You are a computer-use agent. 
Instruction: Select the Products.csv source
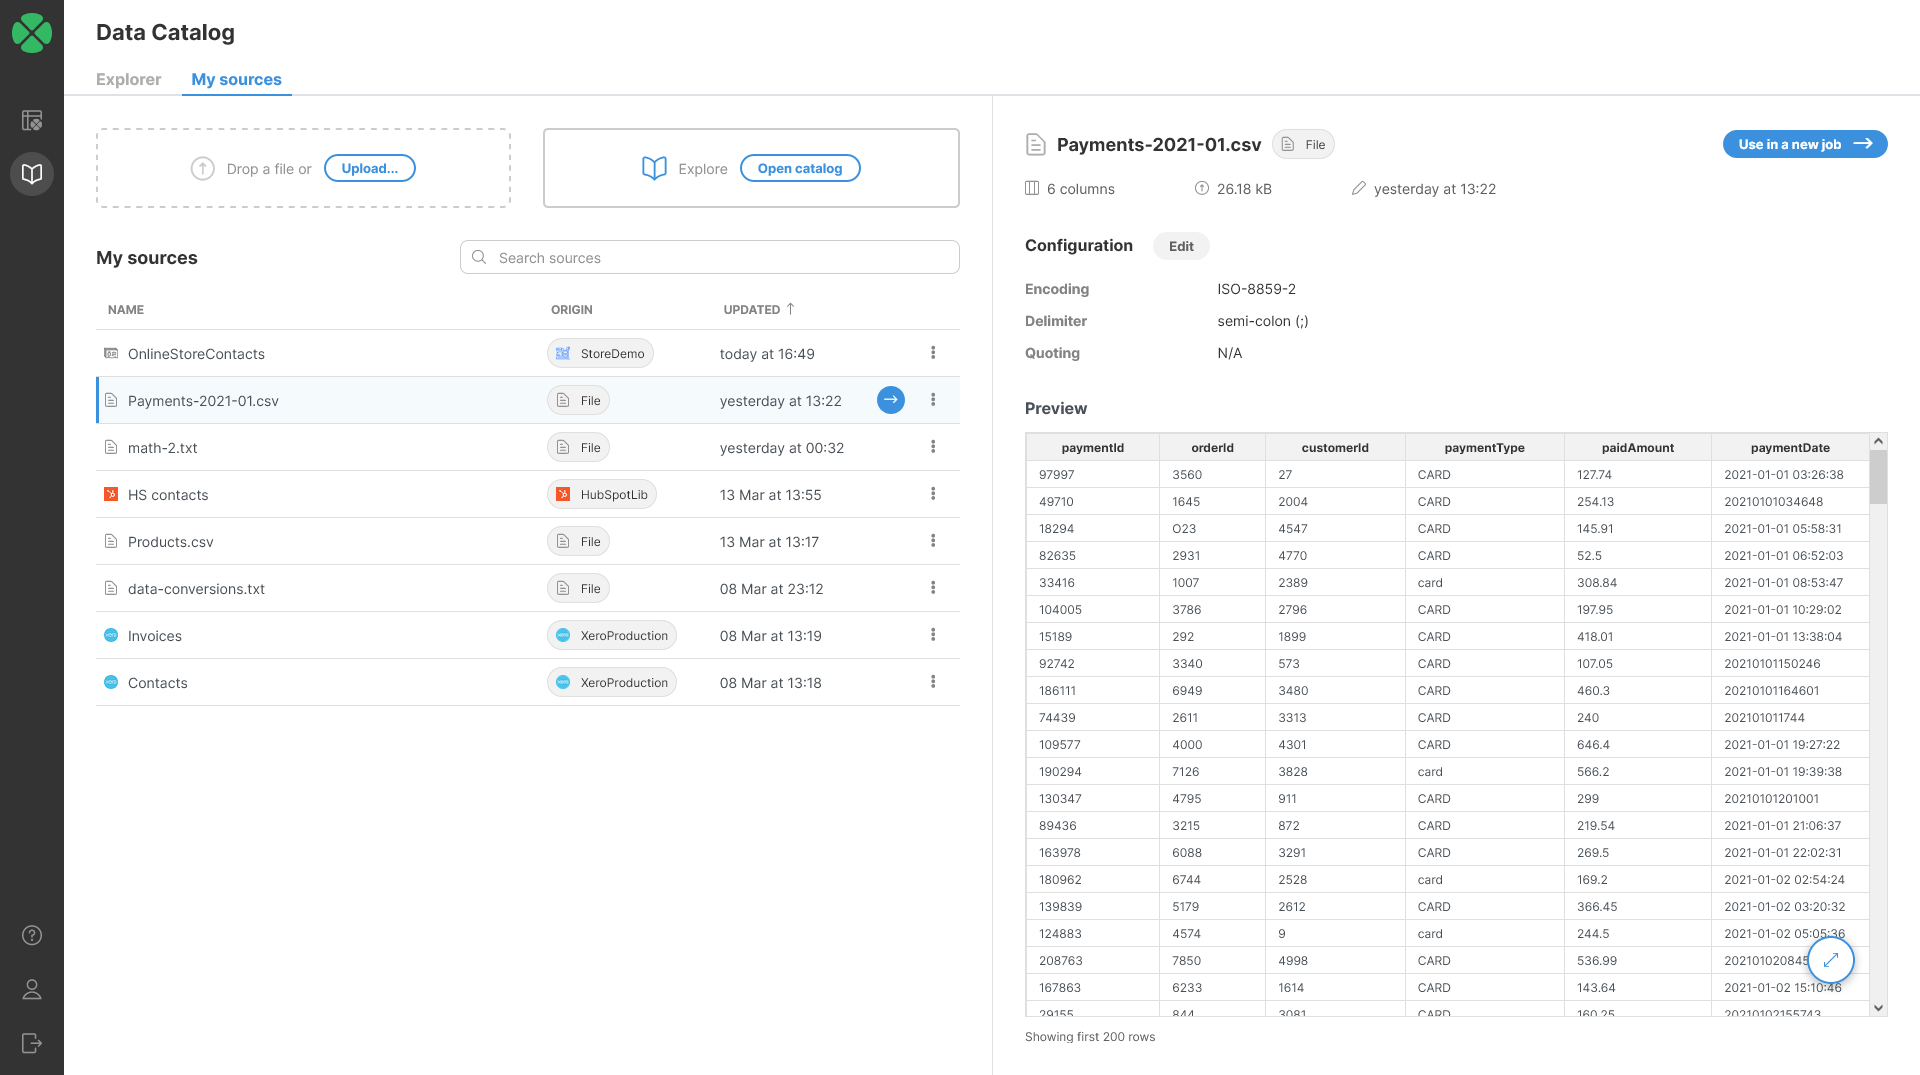[x=528, y=541]
